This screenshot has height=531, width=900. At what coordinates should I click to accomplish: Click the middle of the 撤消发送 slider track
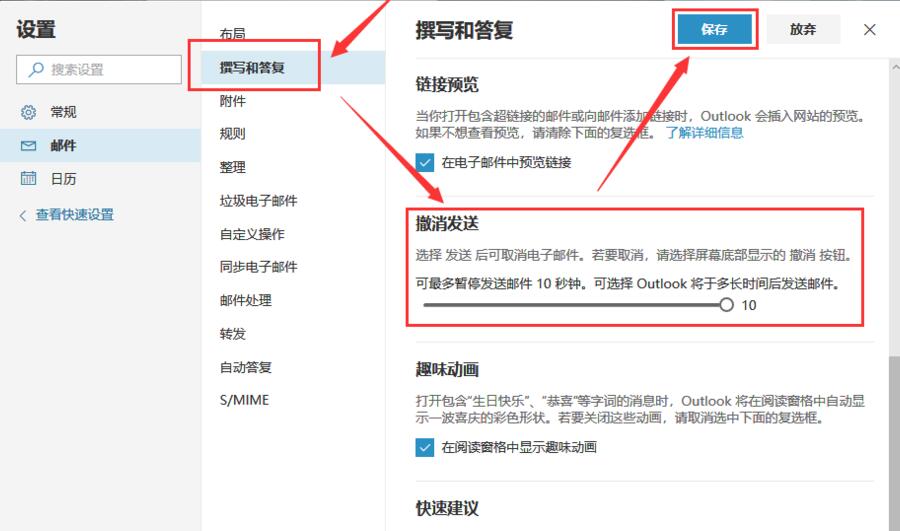click(x=575, y=305)
